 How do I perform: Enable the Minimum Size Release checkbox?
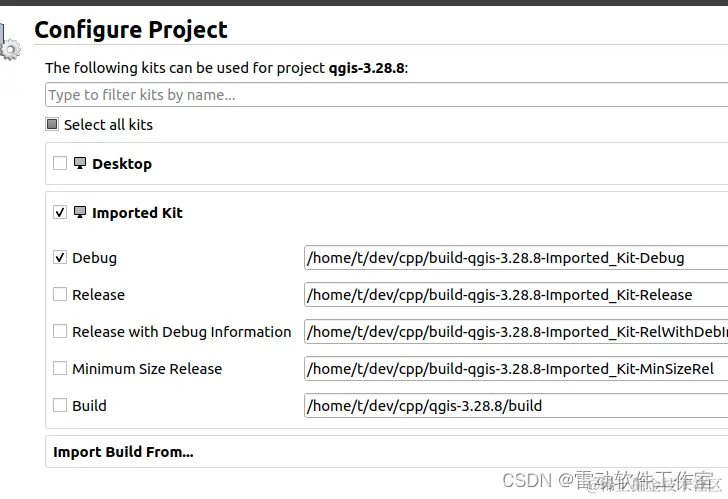tap(60, 369)
